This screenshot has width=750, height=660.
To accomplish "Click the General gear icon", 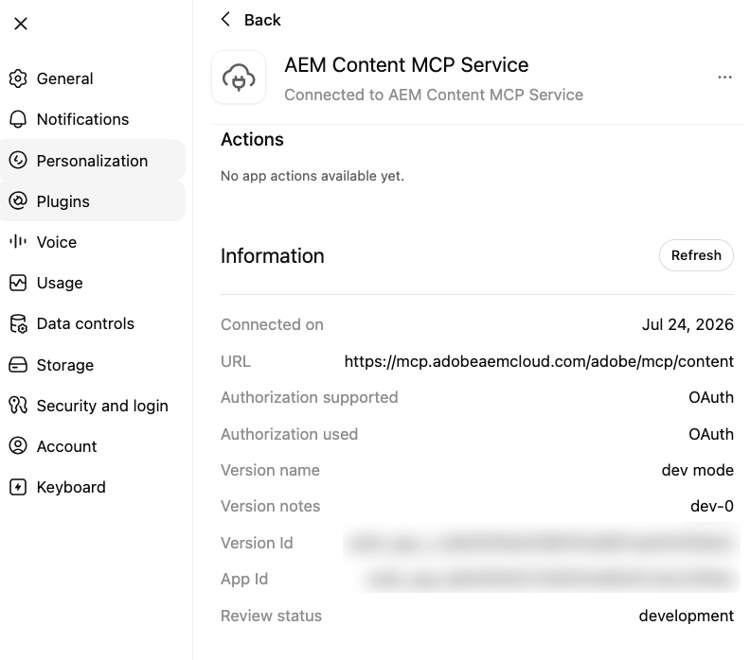I will point(18,78).
